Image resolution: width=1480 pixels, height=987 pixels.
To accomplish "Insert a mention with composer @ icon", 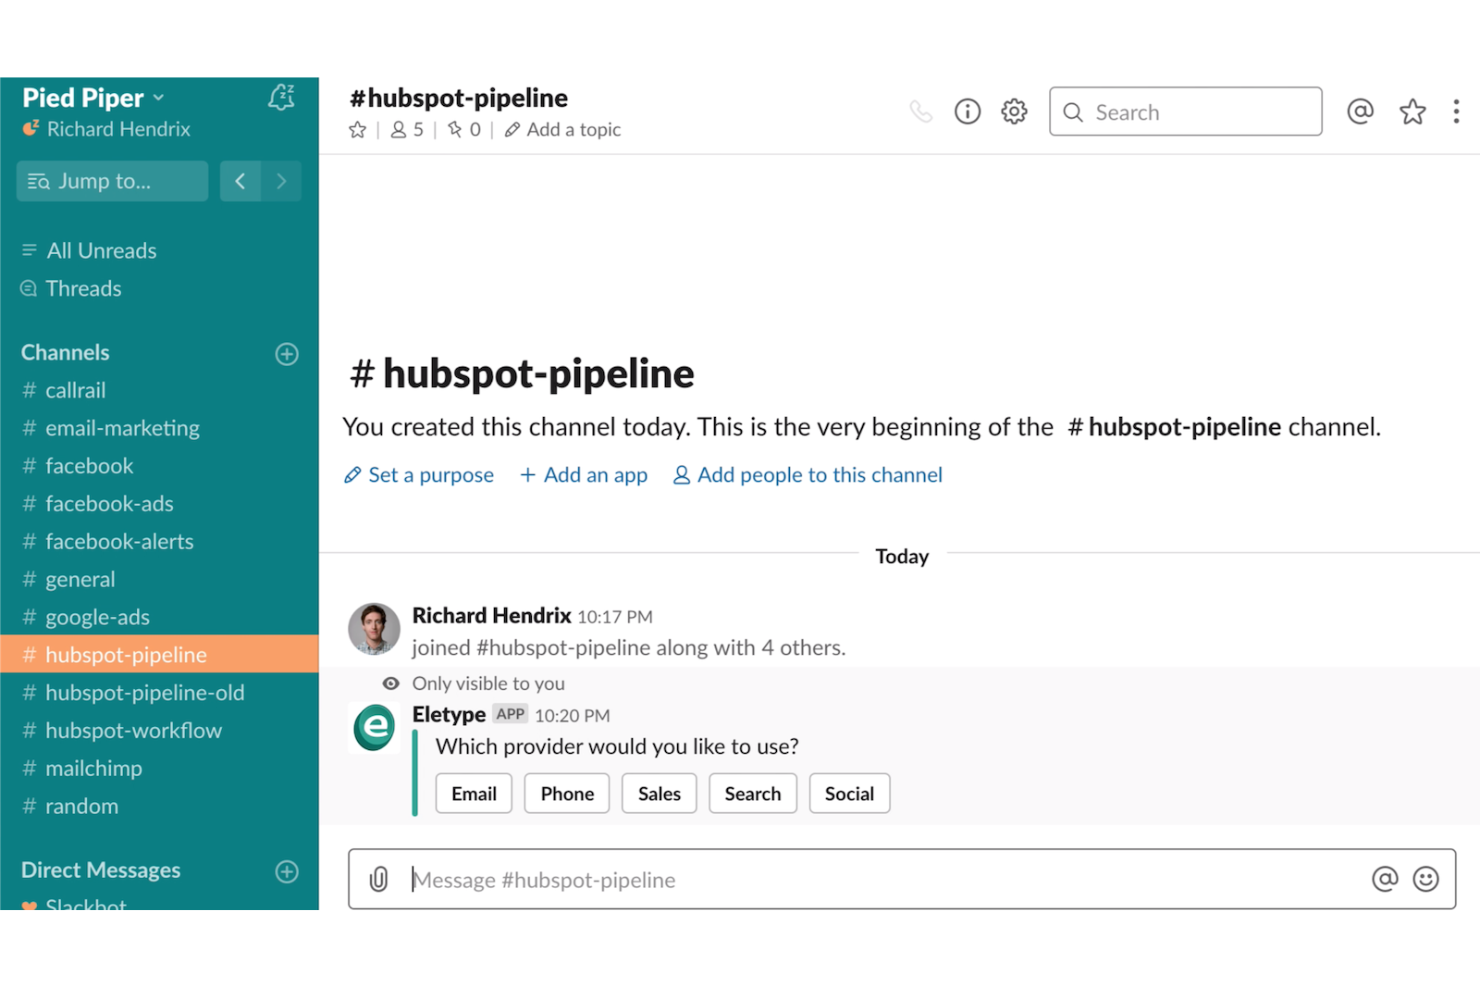I will (x=1385, y=879).
